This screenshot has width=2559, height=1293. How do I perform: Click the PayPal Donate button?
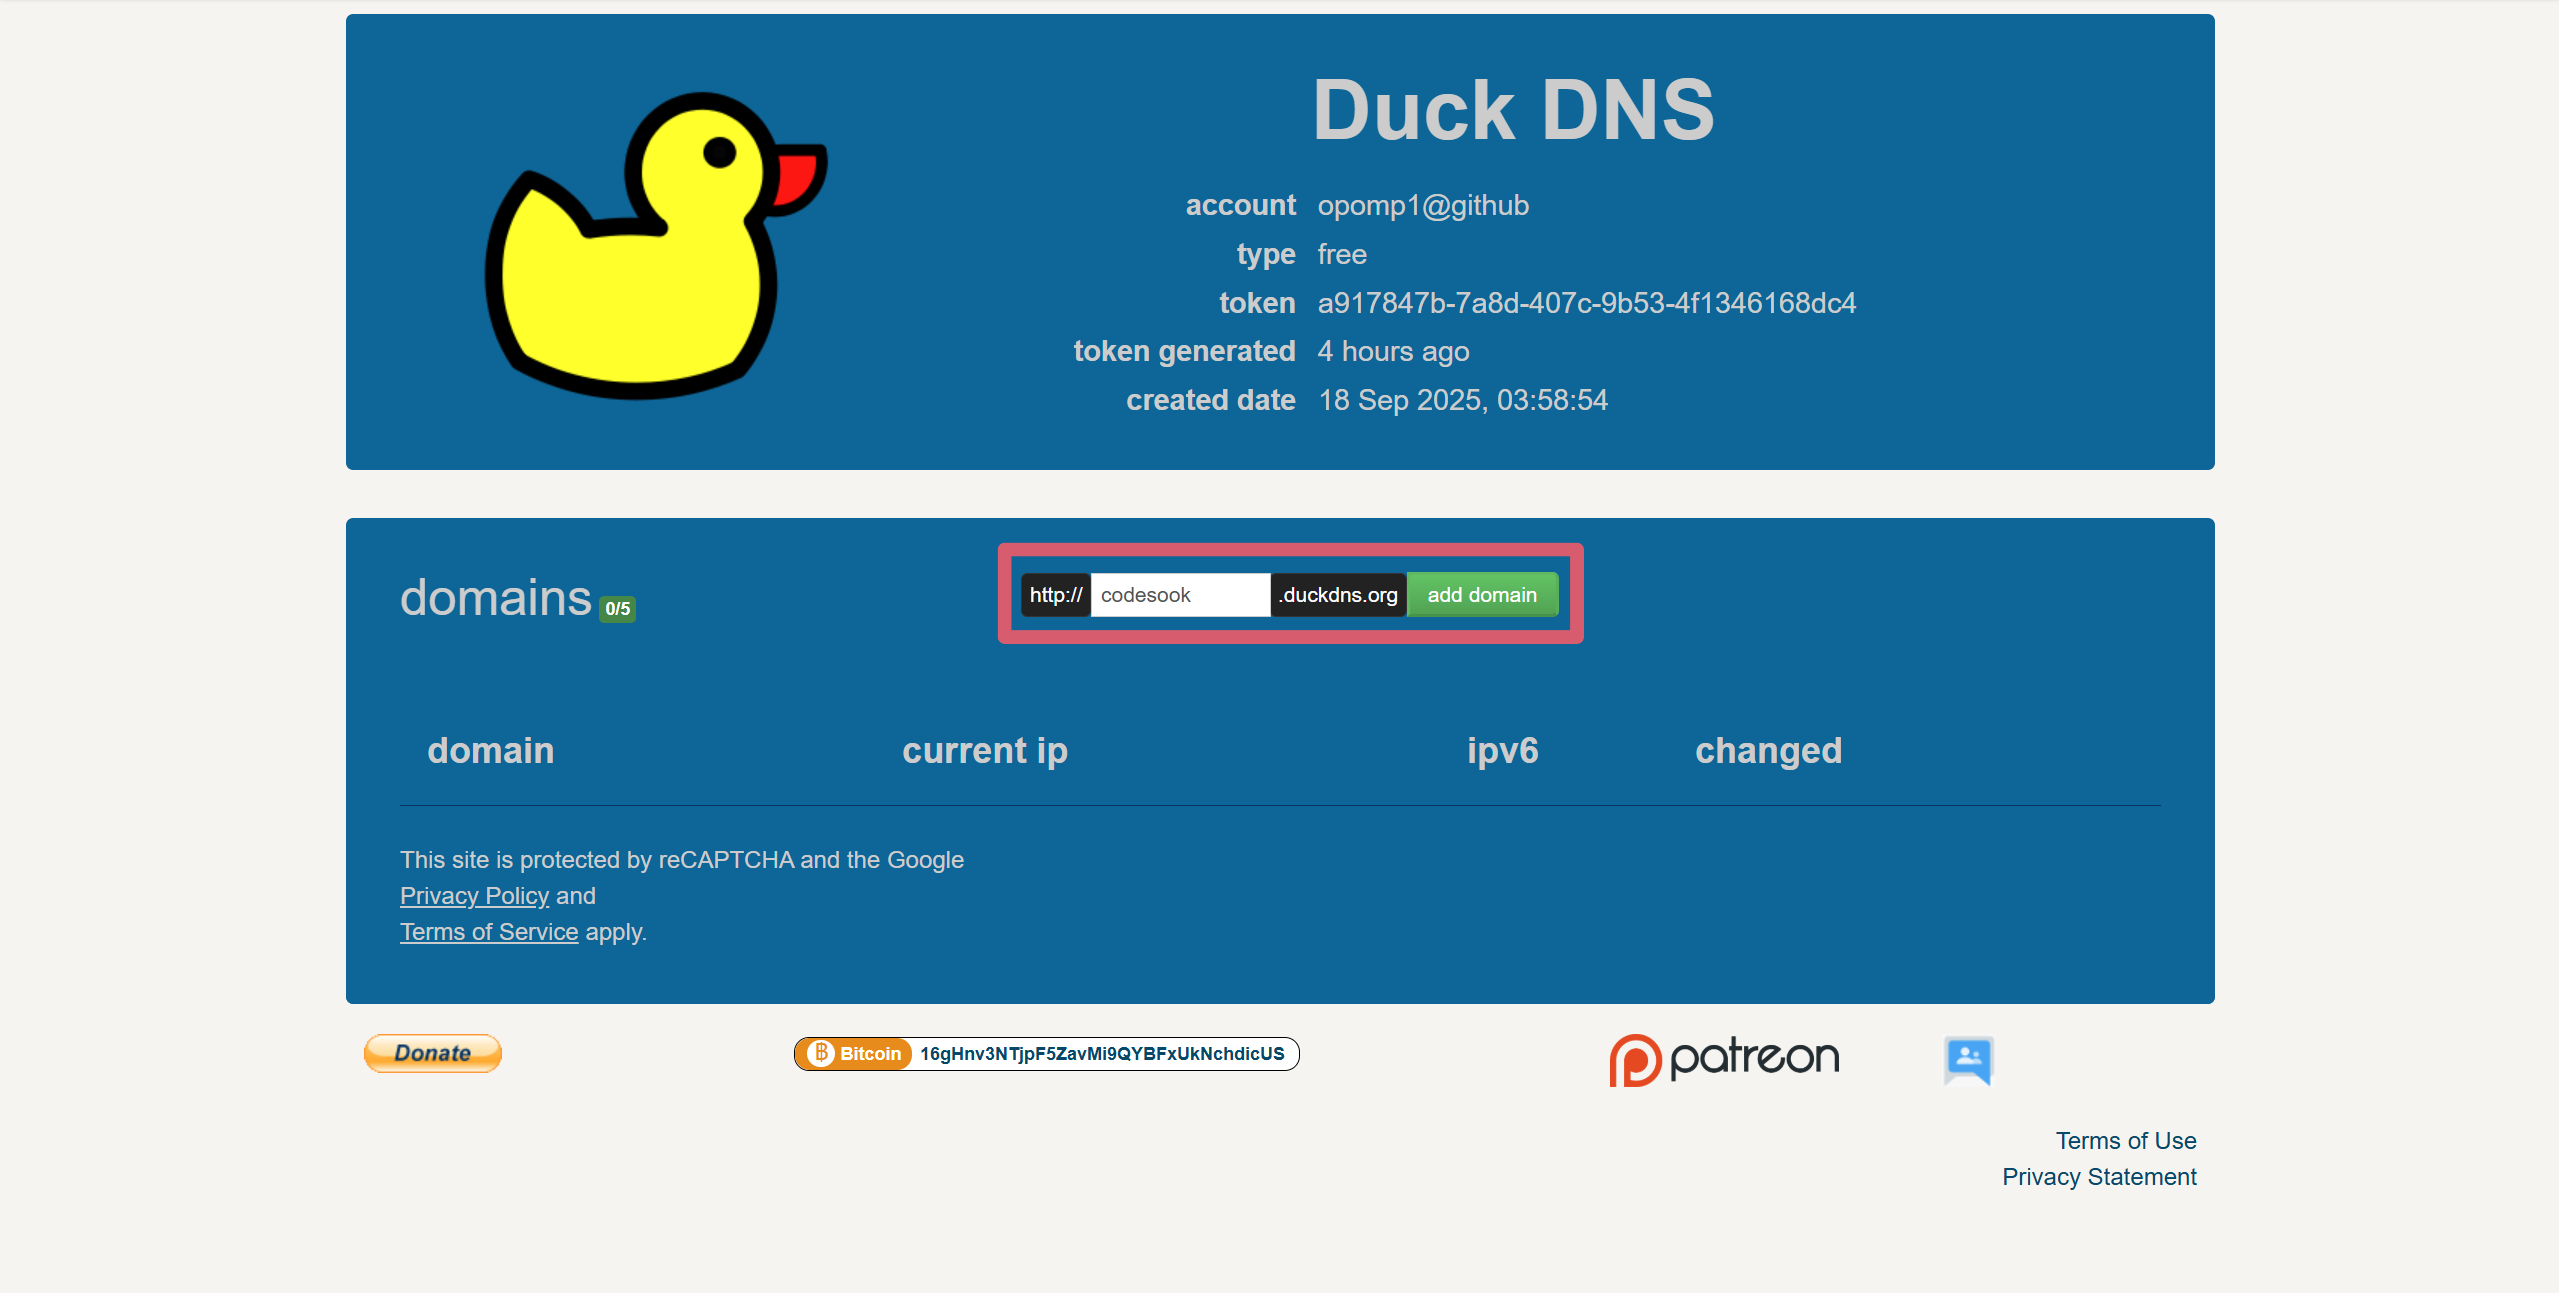point(432,1053)
